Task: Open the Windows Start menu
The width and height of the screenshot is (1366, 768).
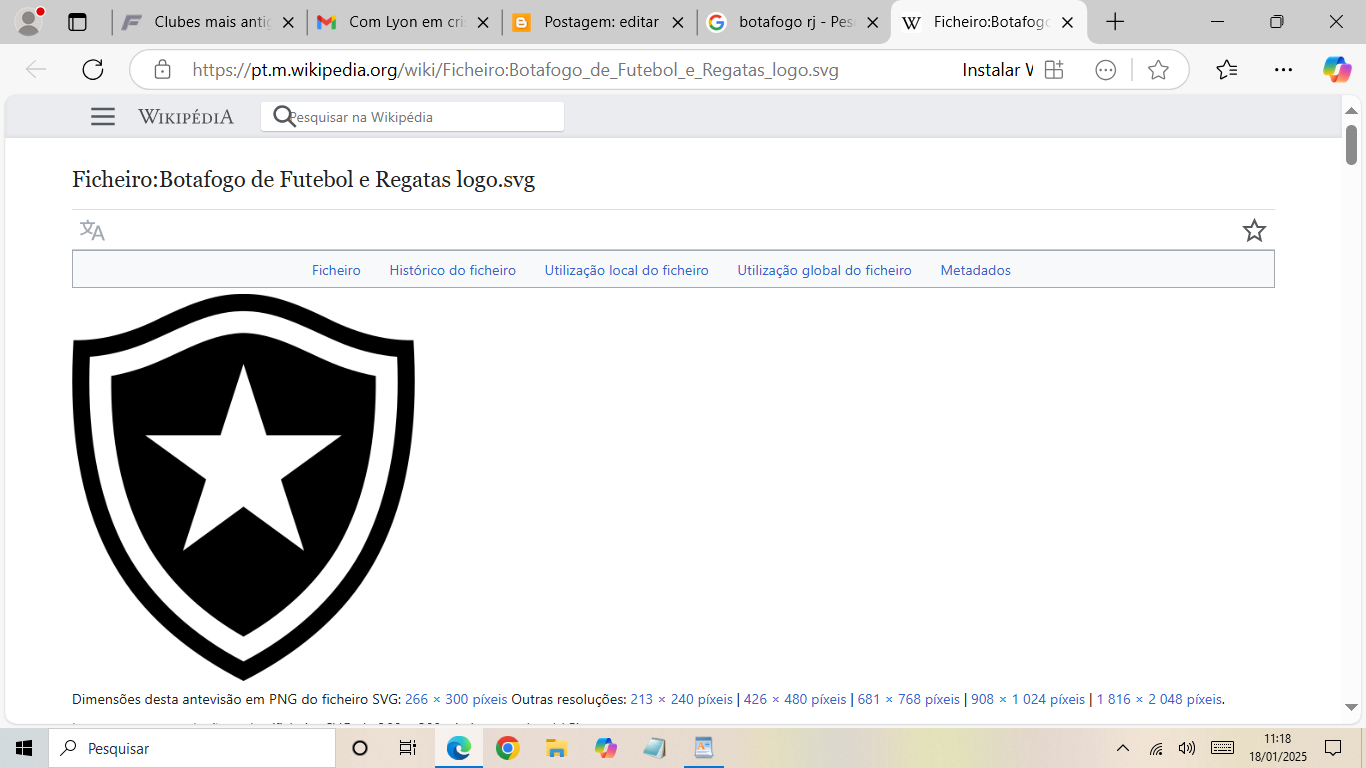Action: (x=24, y=748)
